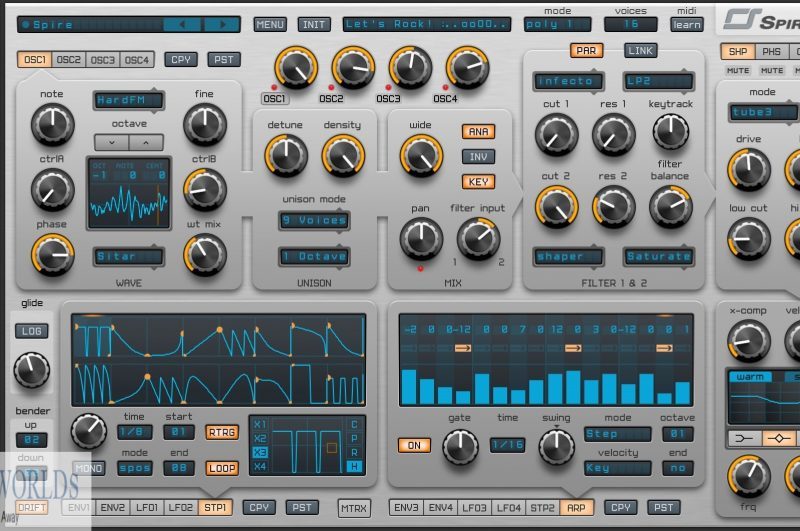Toggle the glide LOG button
800x531 pixels.
32,331
